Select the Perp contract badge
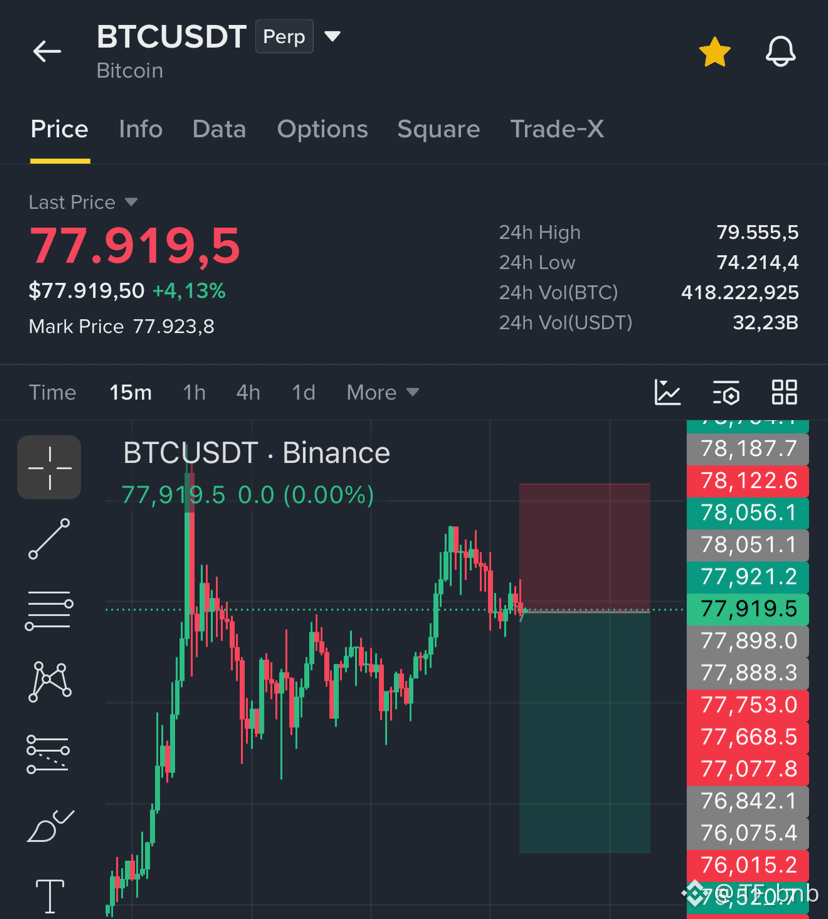This screenshot has width=828, height=919. tap(284, 36)
